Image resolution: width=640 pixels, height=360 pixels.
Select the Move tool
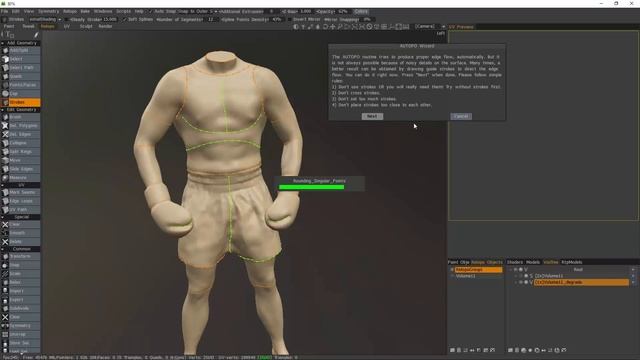click(20, 160)
